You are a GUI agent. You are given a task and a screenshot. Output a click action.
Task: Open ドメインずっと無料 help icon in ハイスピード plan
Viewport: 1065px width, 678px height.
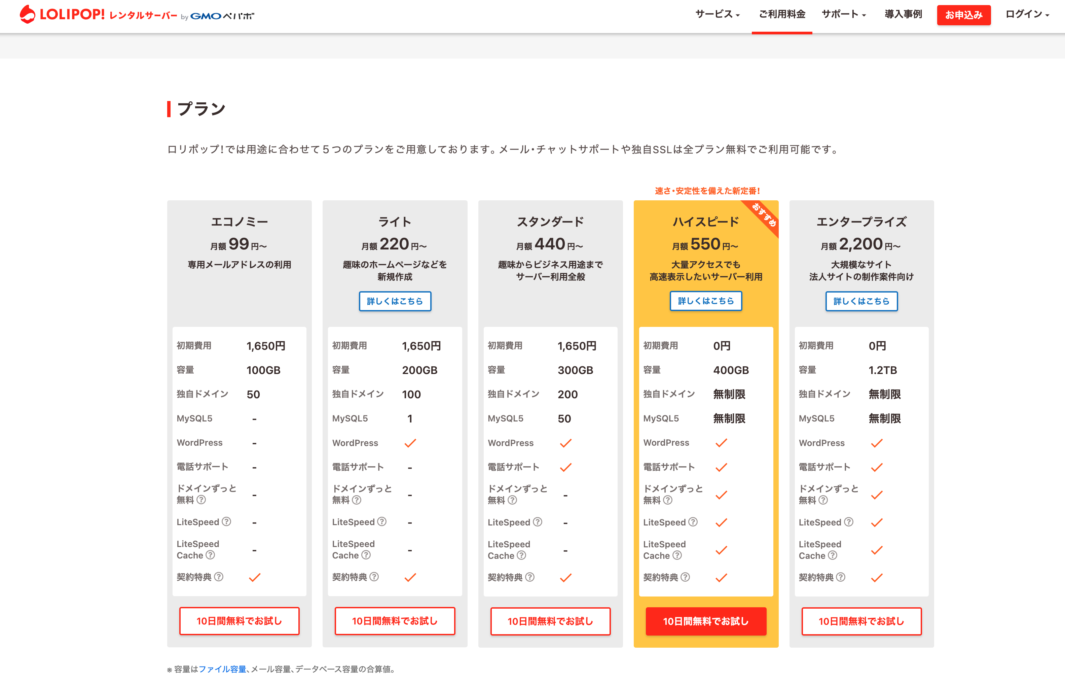click(x=667, y=500)
